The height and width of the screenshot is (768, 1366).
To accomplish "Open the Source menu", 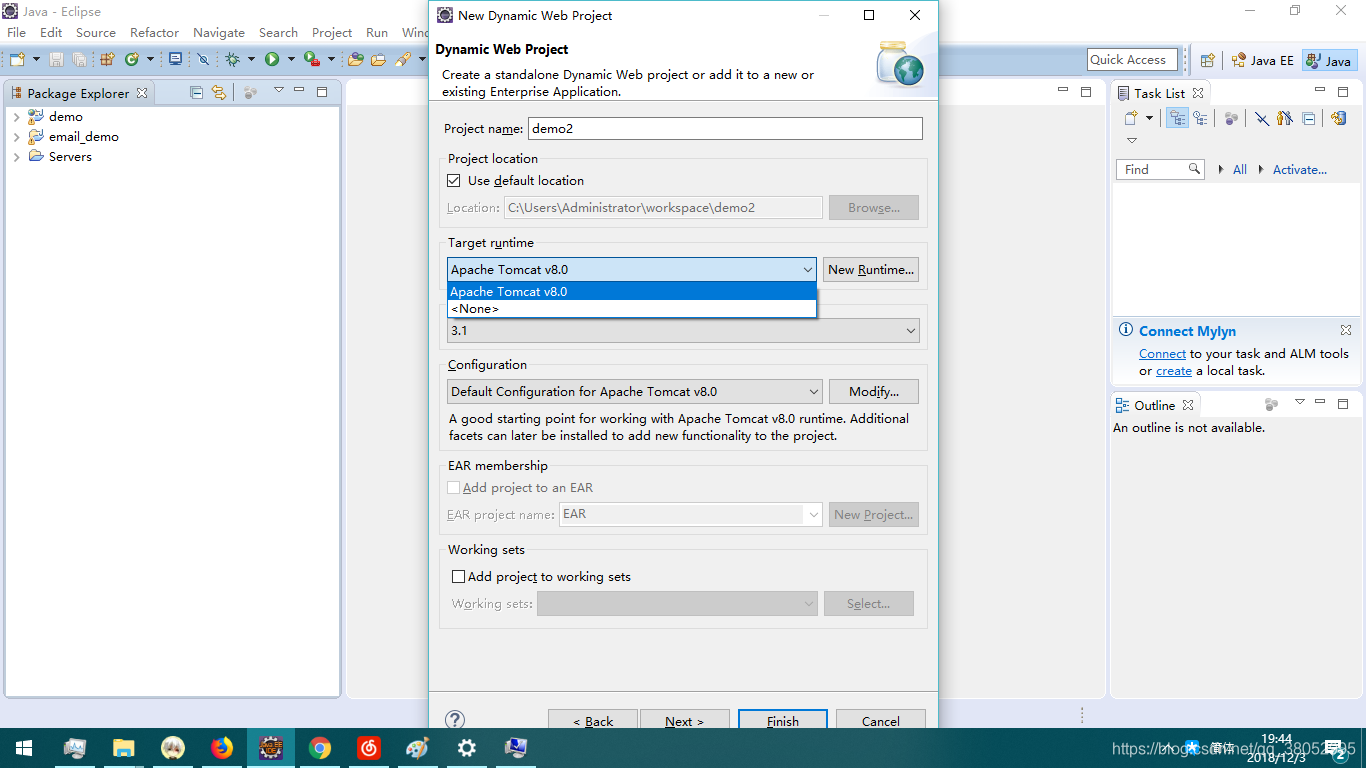I will tap(96, 32).
